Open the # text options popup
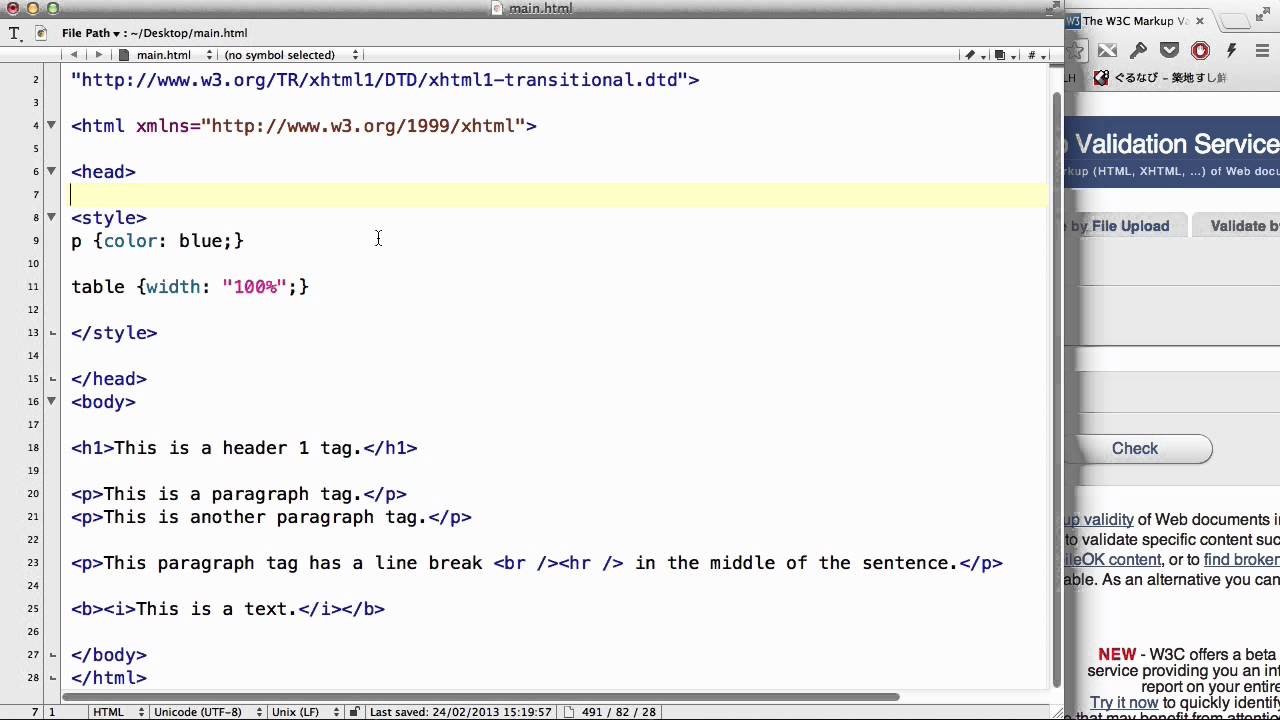 pyautogui.click(x=1035, y=55)
